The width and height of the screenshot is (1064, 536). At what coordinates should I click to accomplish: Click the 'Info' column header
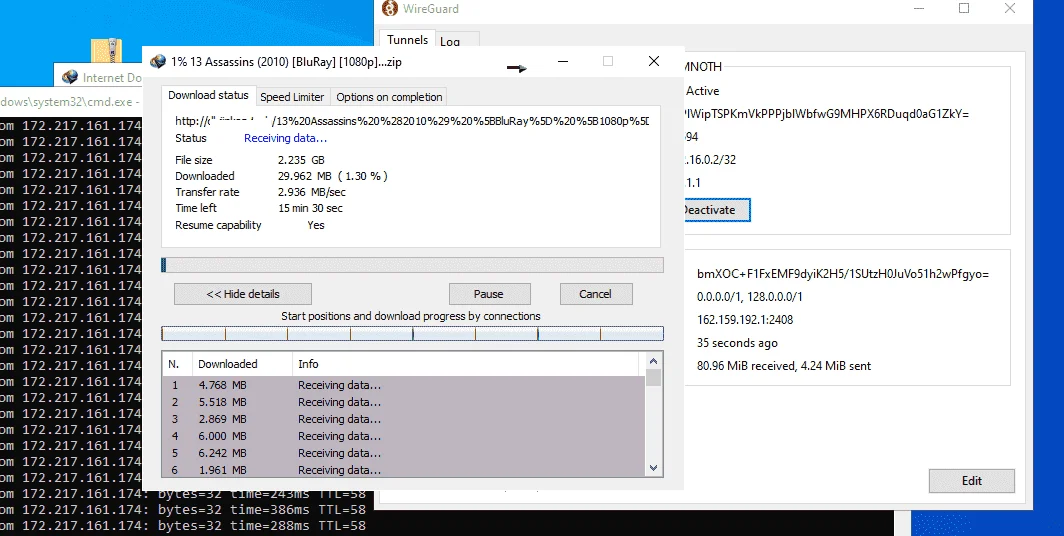[466, 364]
